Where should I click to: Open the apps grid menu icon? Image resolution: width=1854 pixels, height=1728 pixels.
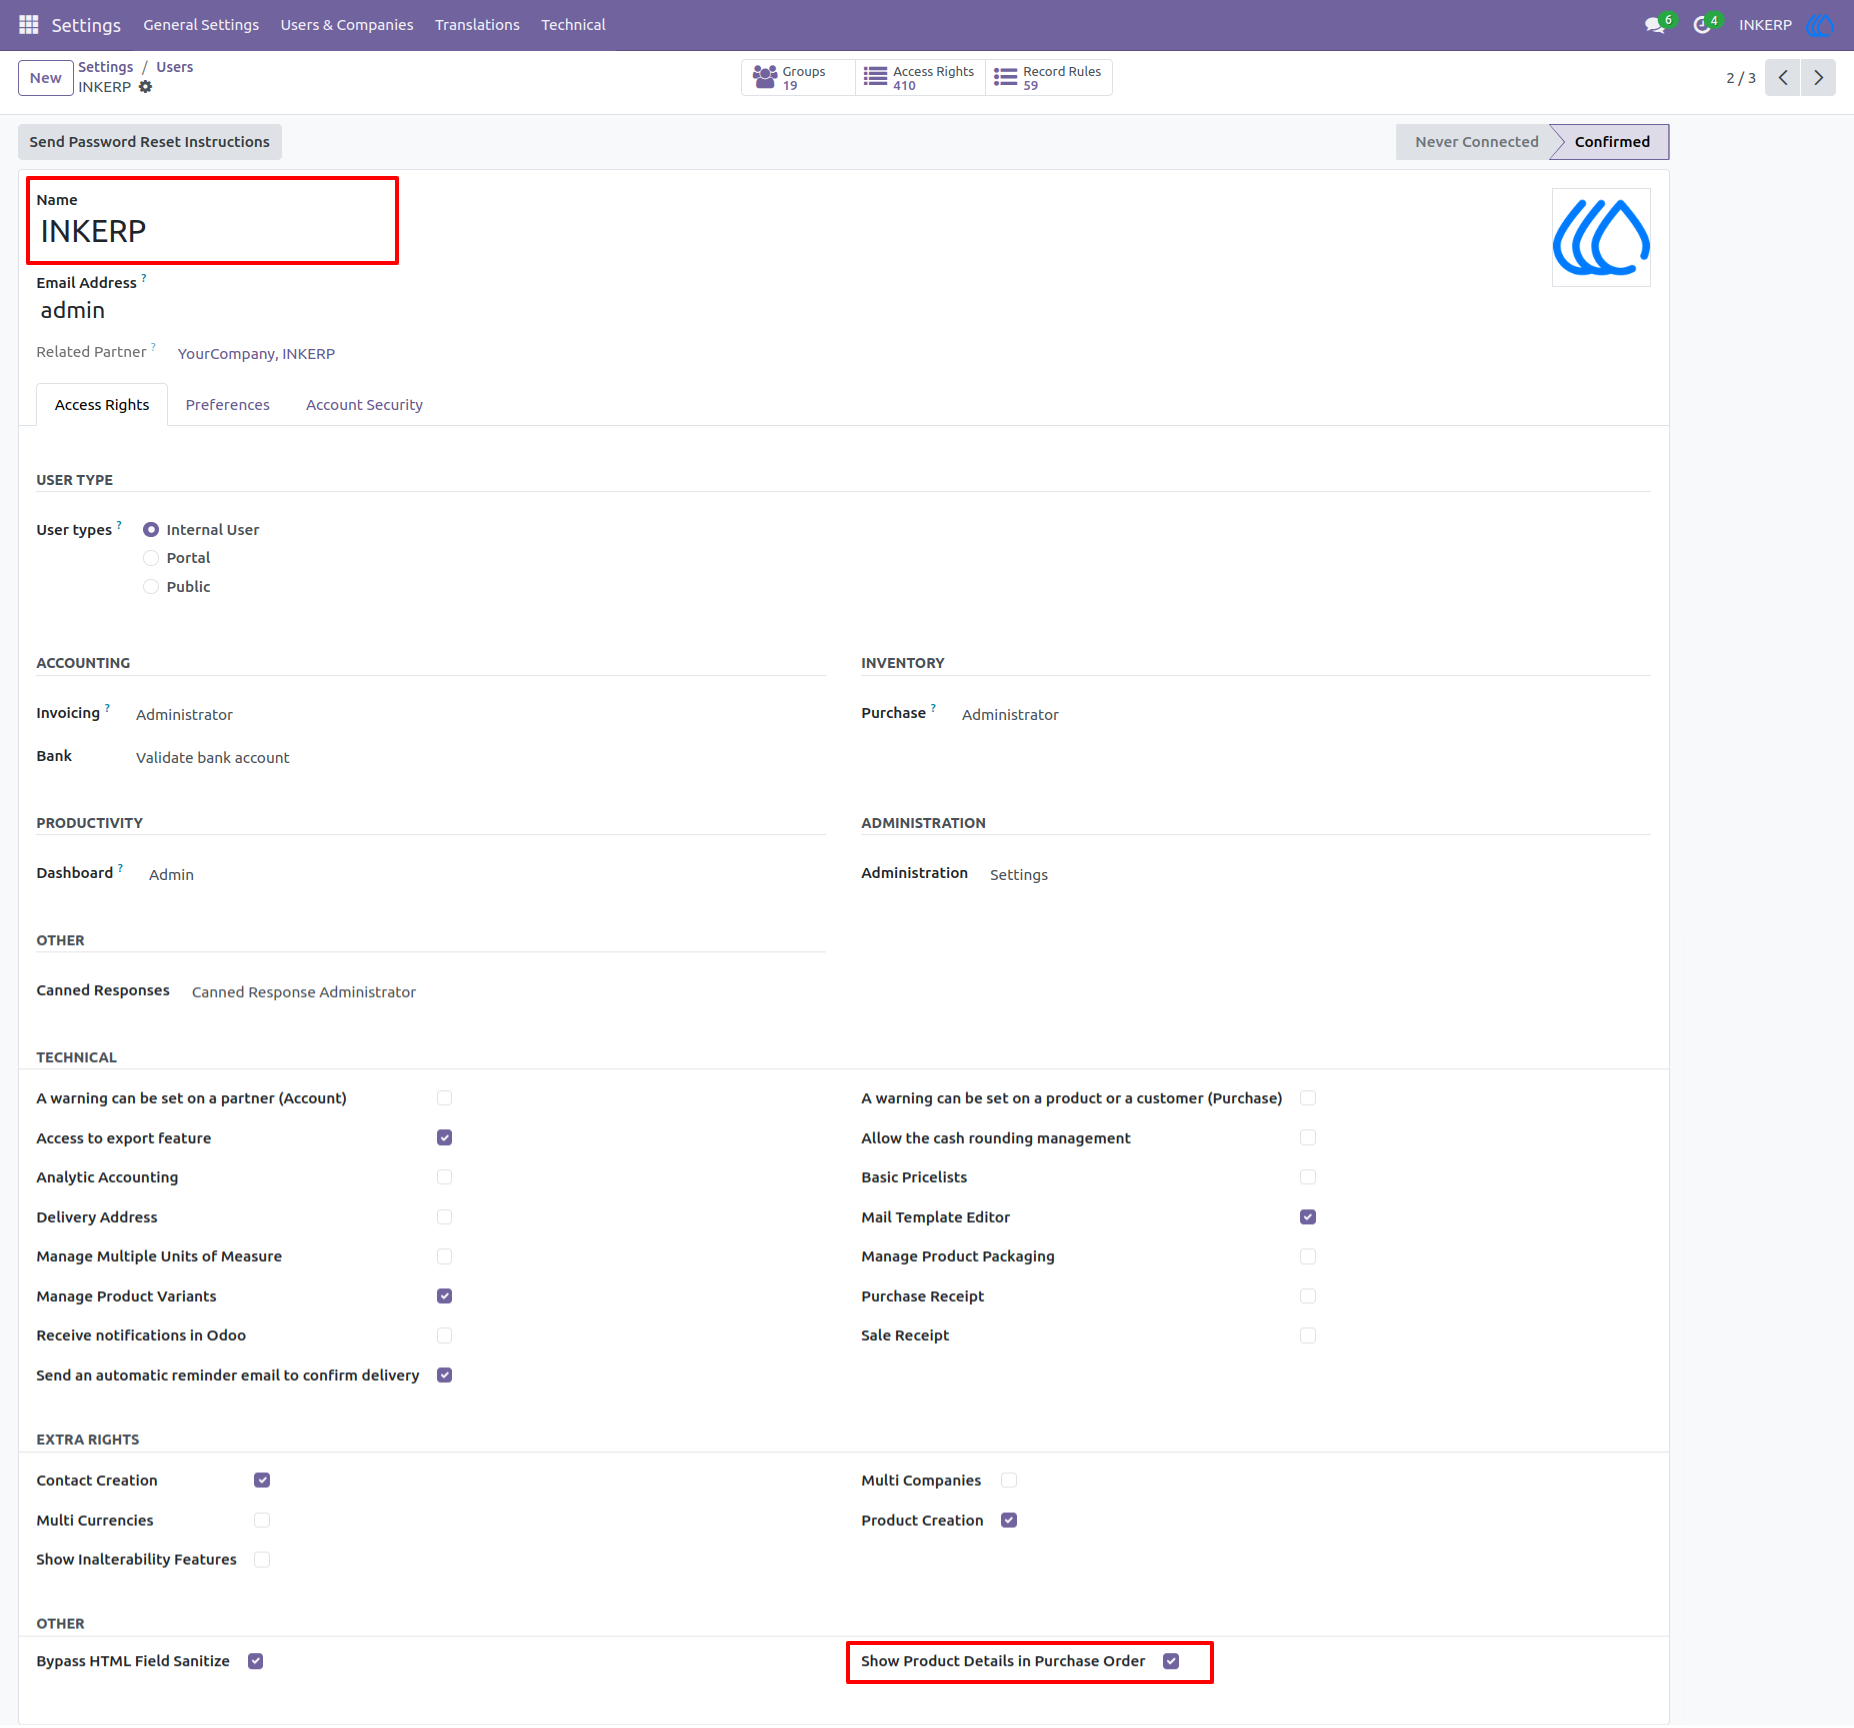29,24
